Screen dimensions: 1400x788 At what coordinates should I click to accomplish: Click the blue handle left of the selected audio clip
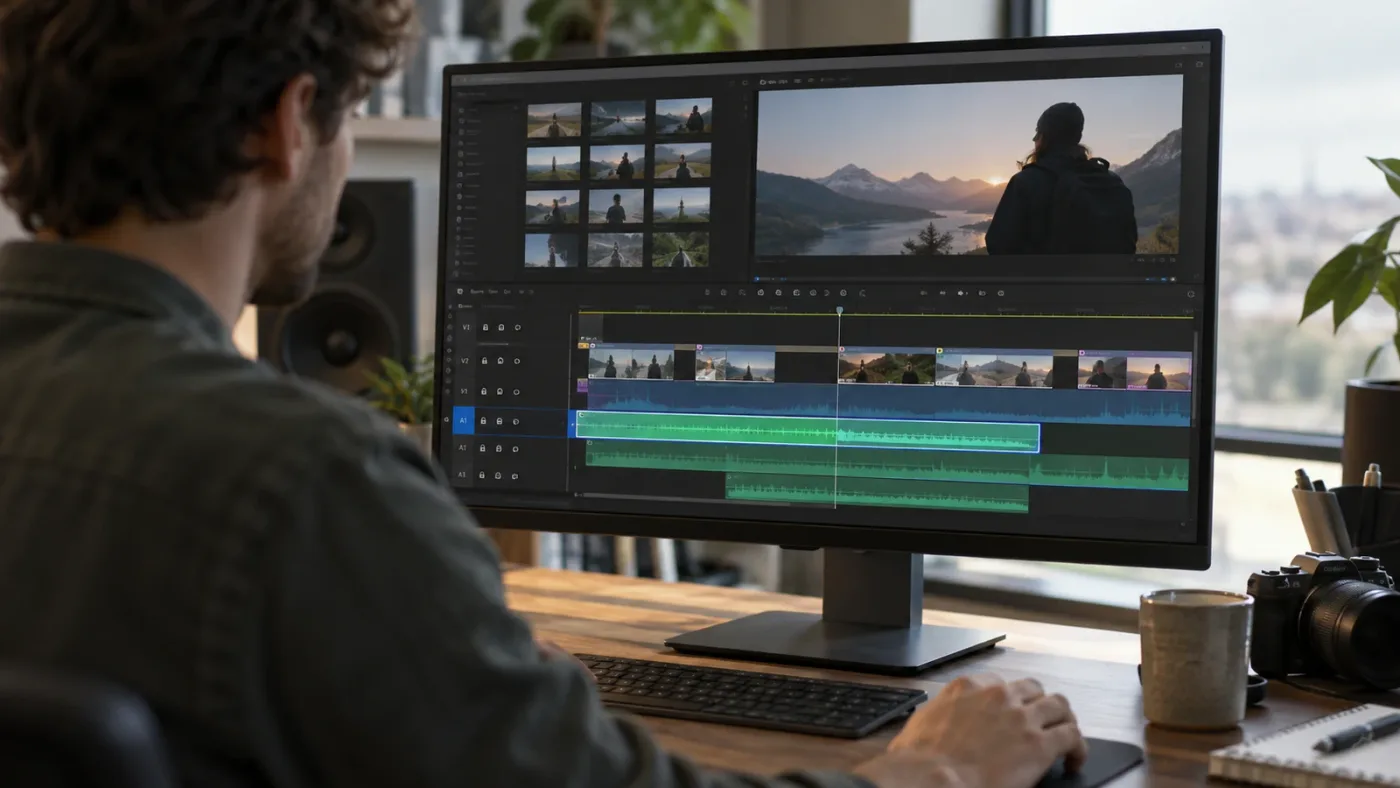point(572,424)
